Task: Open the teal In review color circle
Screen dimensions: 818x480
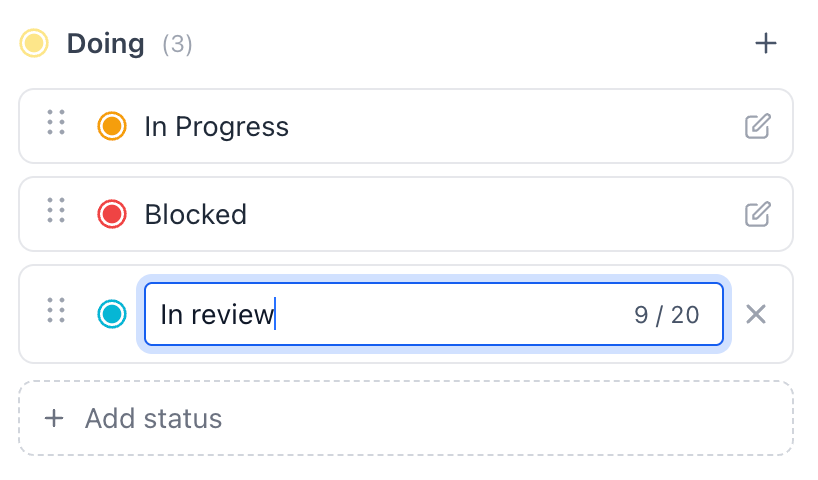Action: point(112,314)
